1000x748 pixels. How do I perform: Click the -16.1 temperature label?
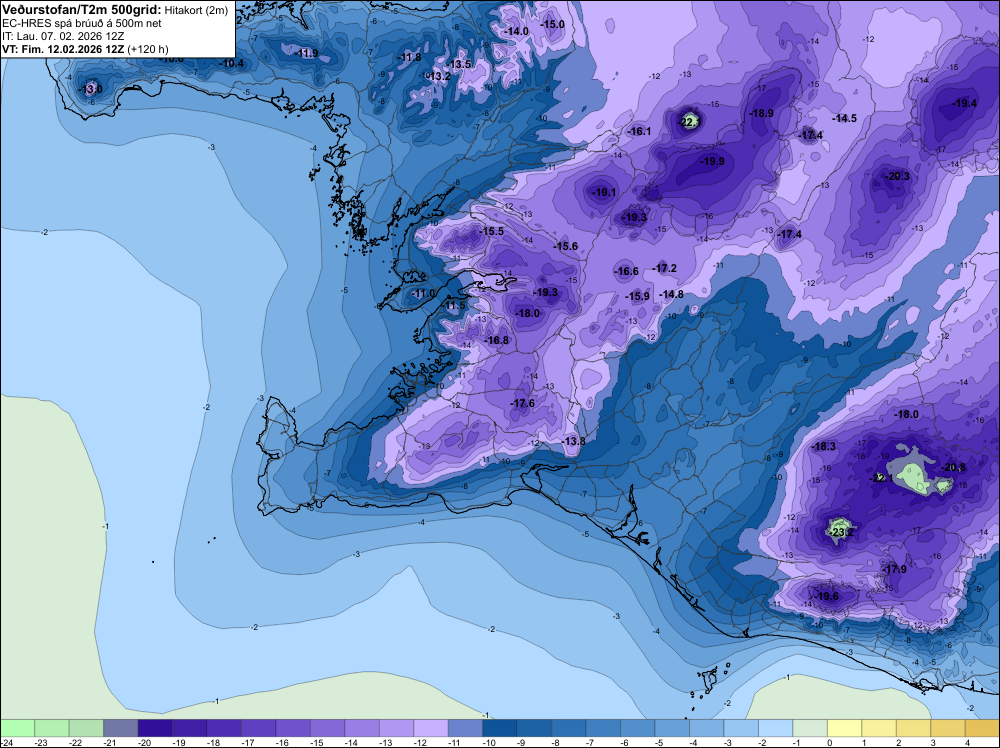[639, 131]
